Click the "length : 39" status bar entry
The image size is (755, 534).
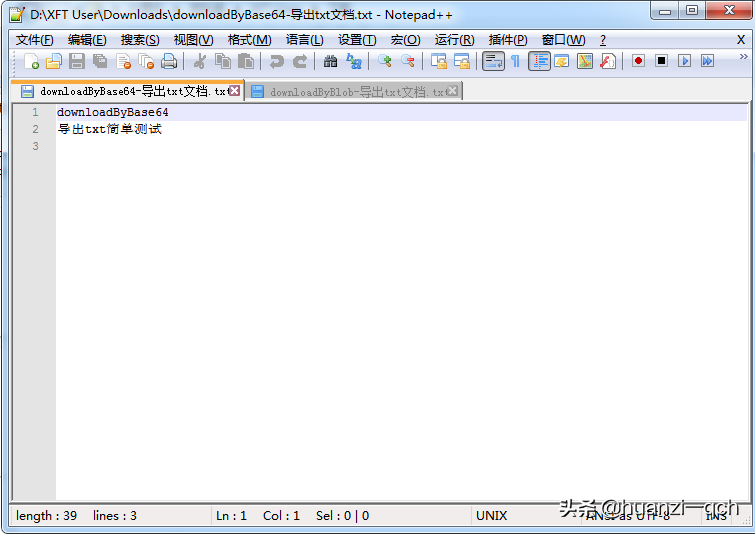[46, 516]
